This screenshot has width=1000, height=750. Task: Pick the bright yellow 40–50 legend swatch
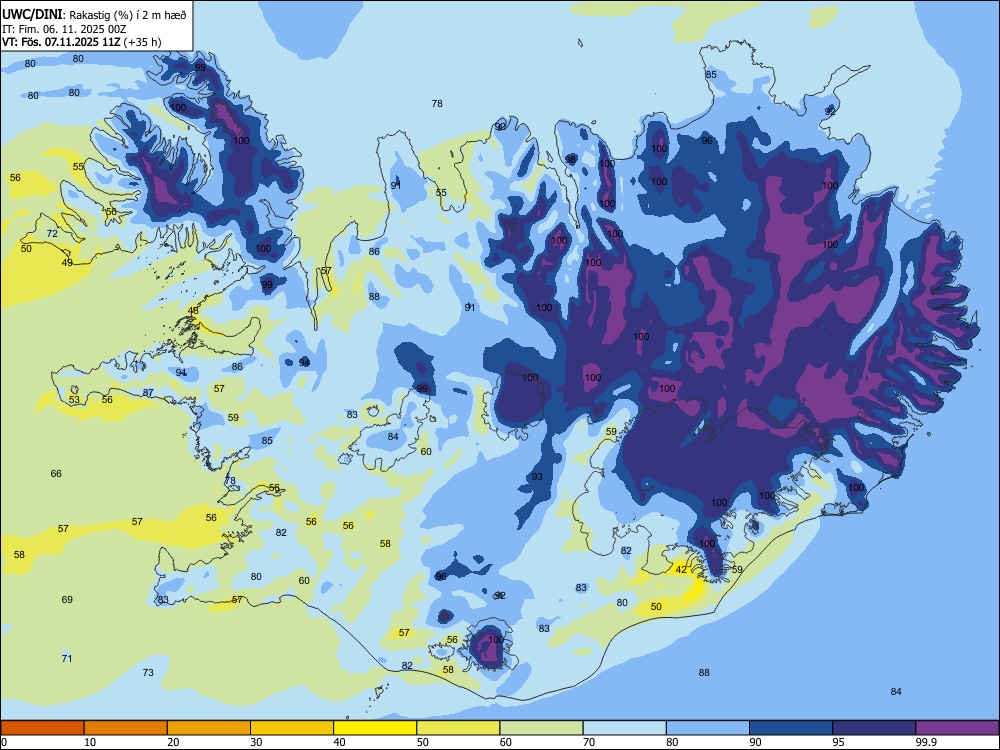click(x=375, y=728)
